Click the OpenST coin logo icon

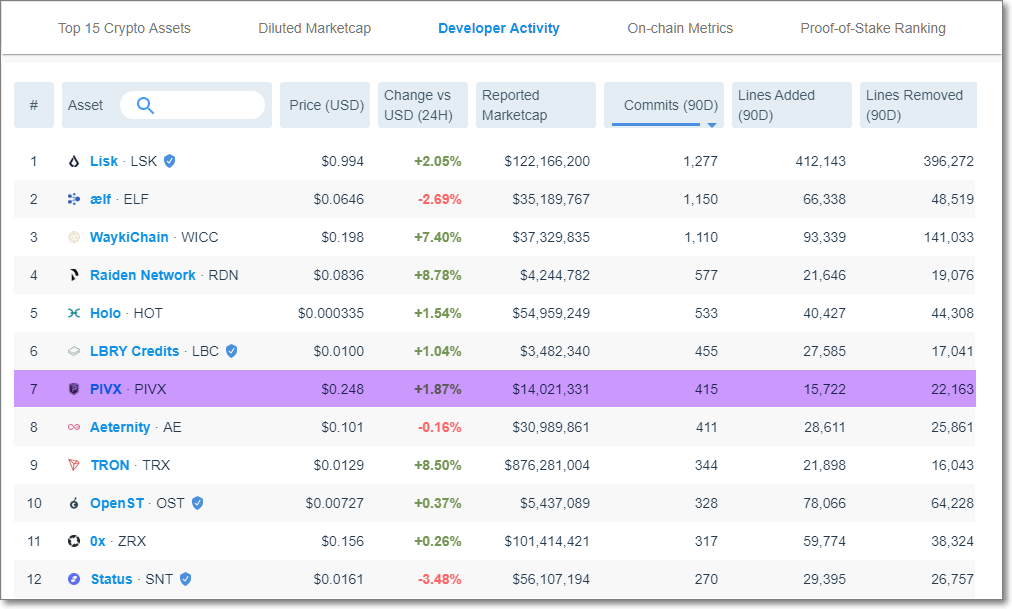click(74, 503)
